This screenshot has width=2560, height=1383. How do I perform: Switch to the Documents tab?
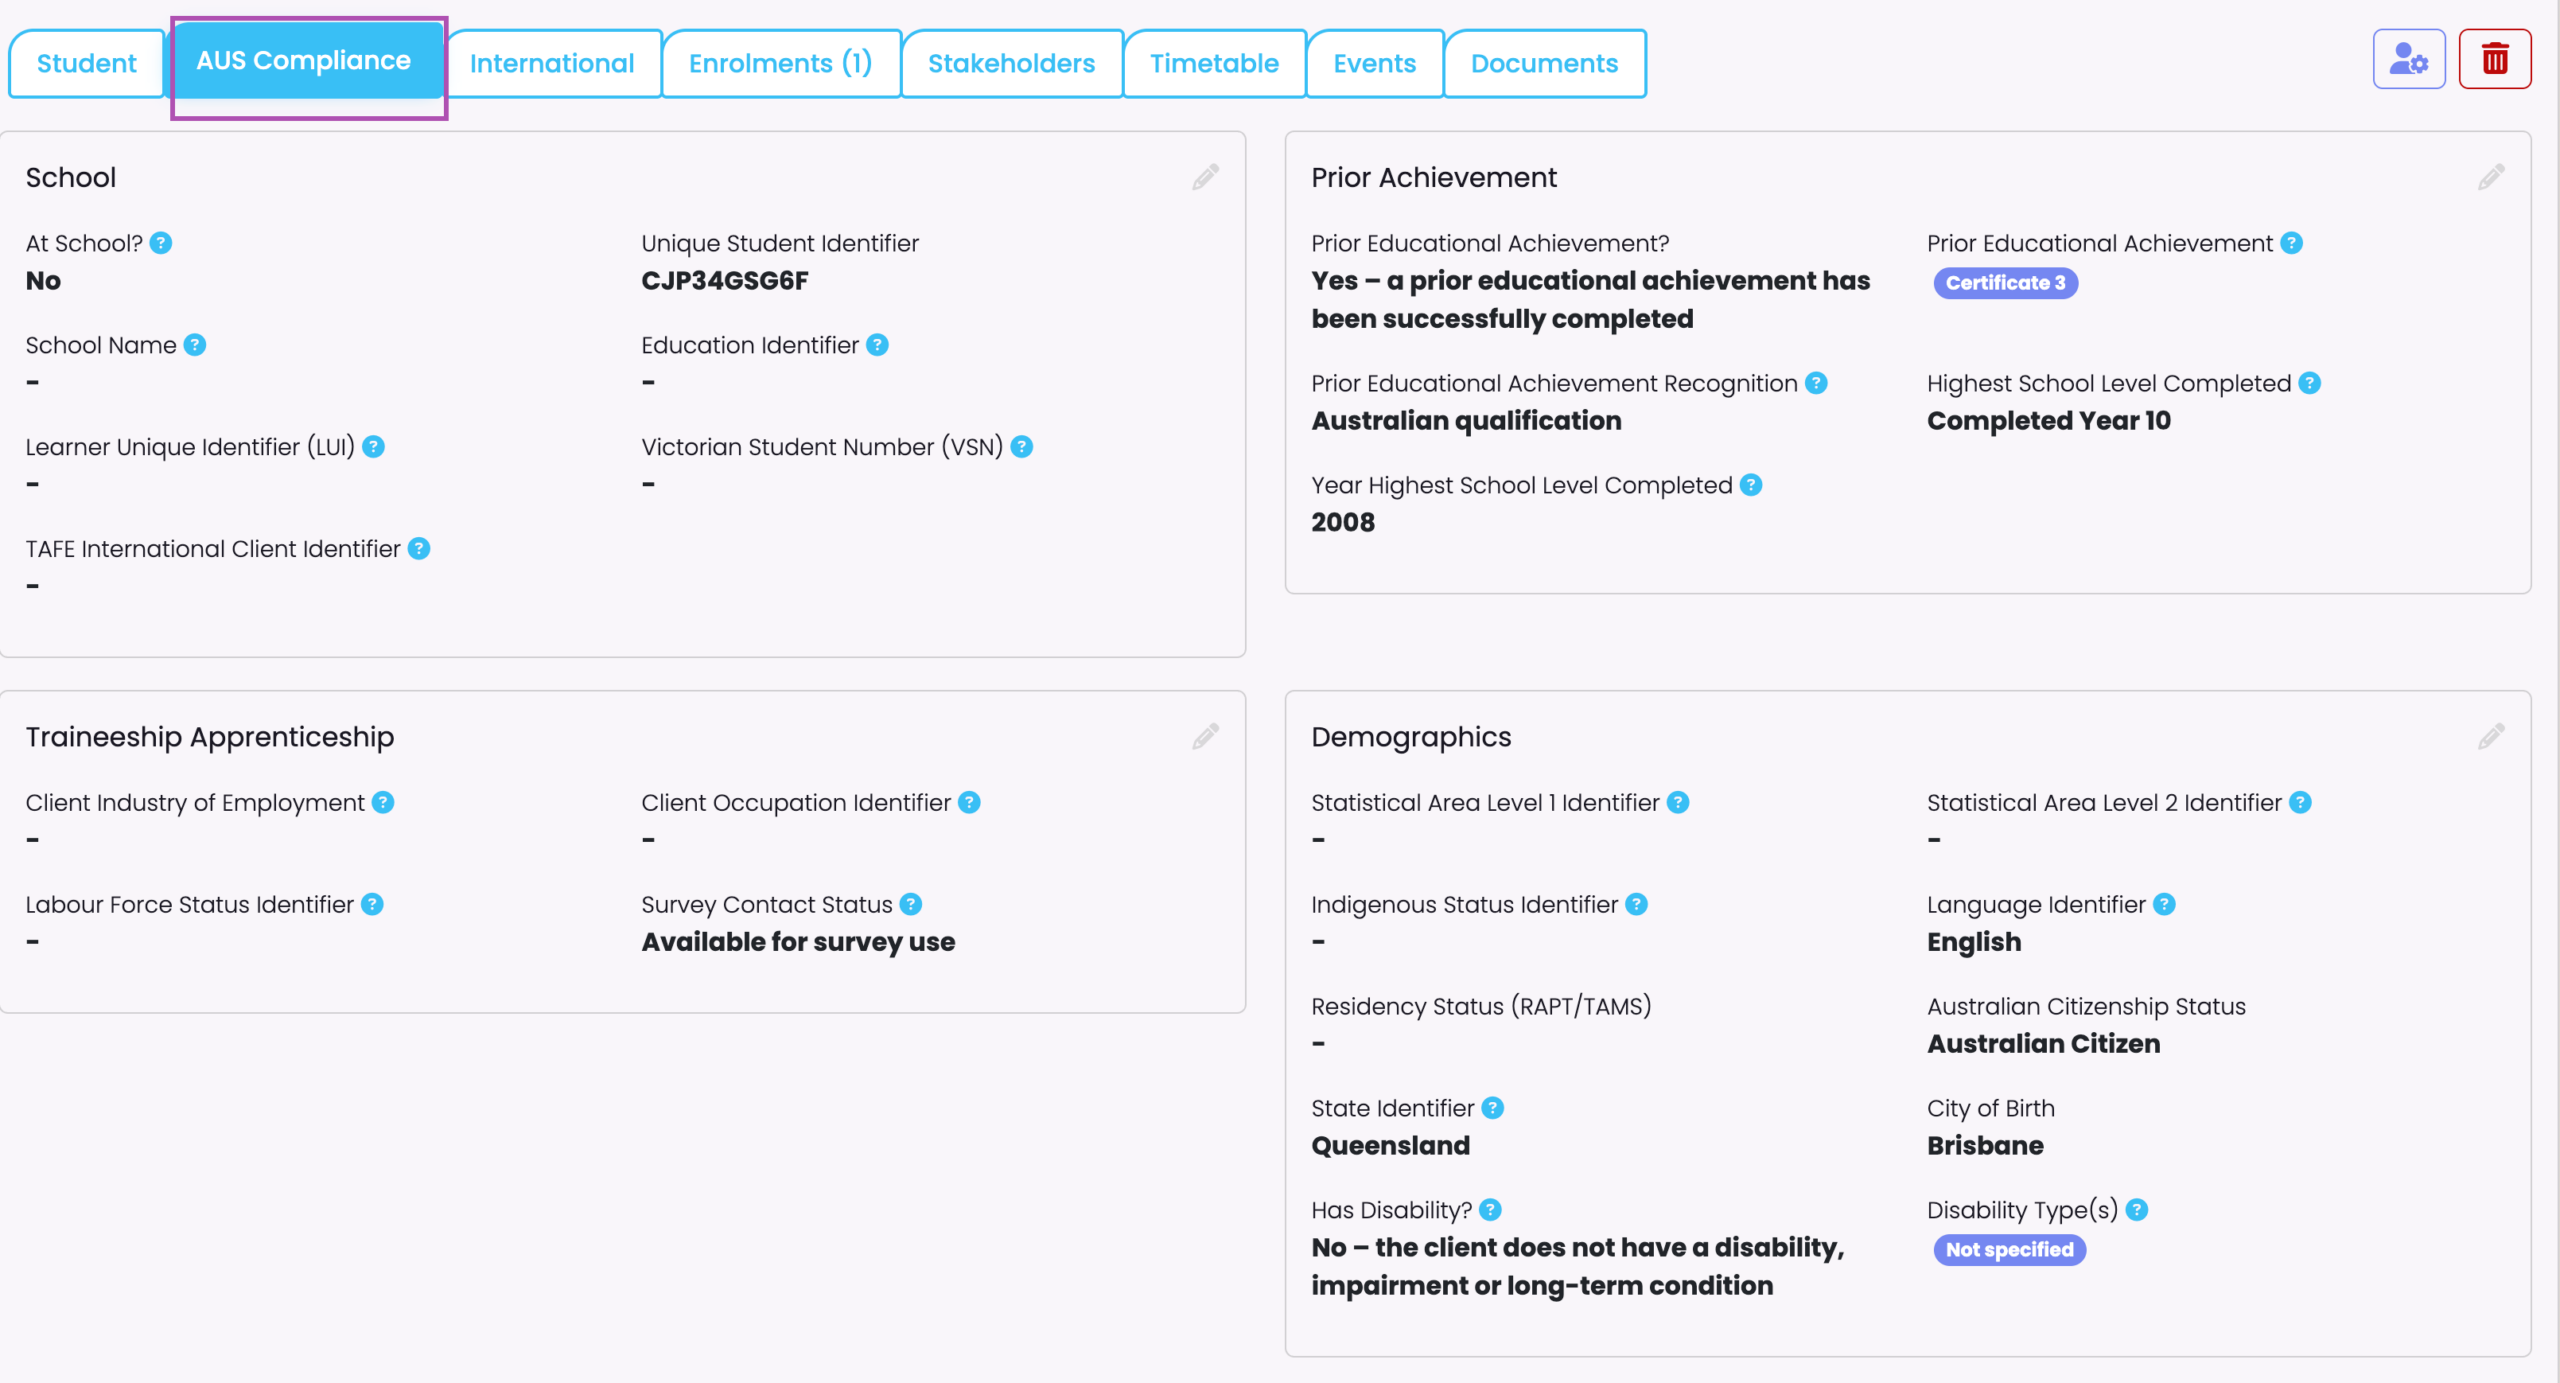1544,63
